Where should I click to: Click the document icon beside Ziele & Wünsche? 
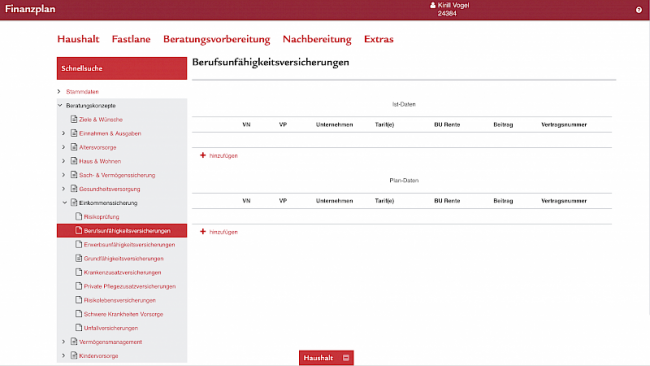[74, 119]
